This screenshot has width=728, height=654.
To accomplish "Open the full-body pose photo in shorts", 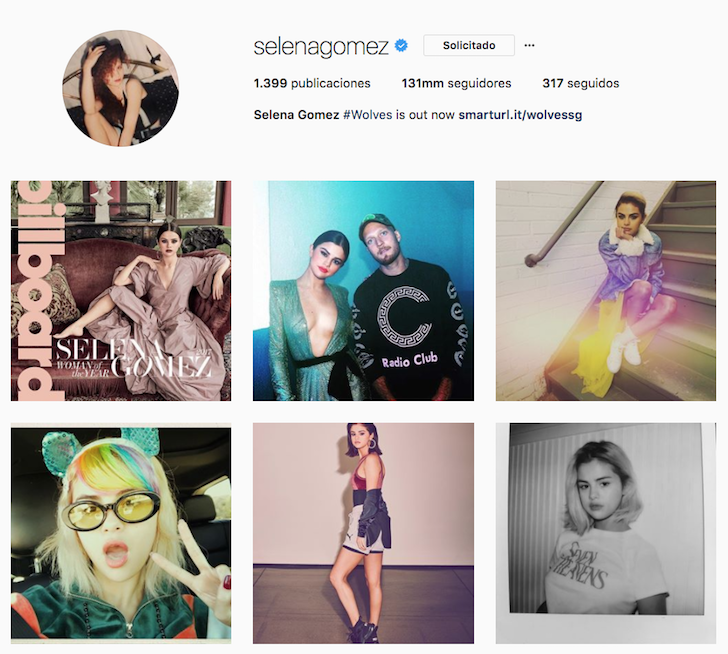I will pos(364,533).
